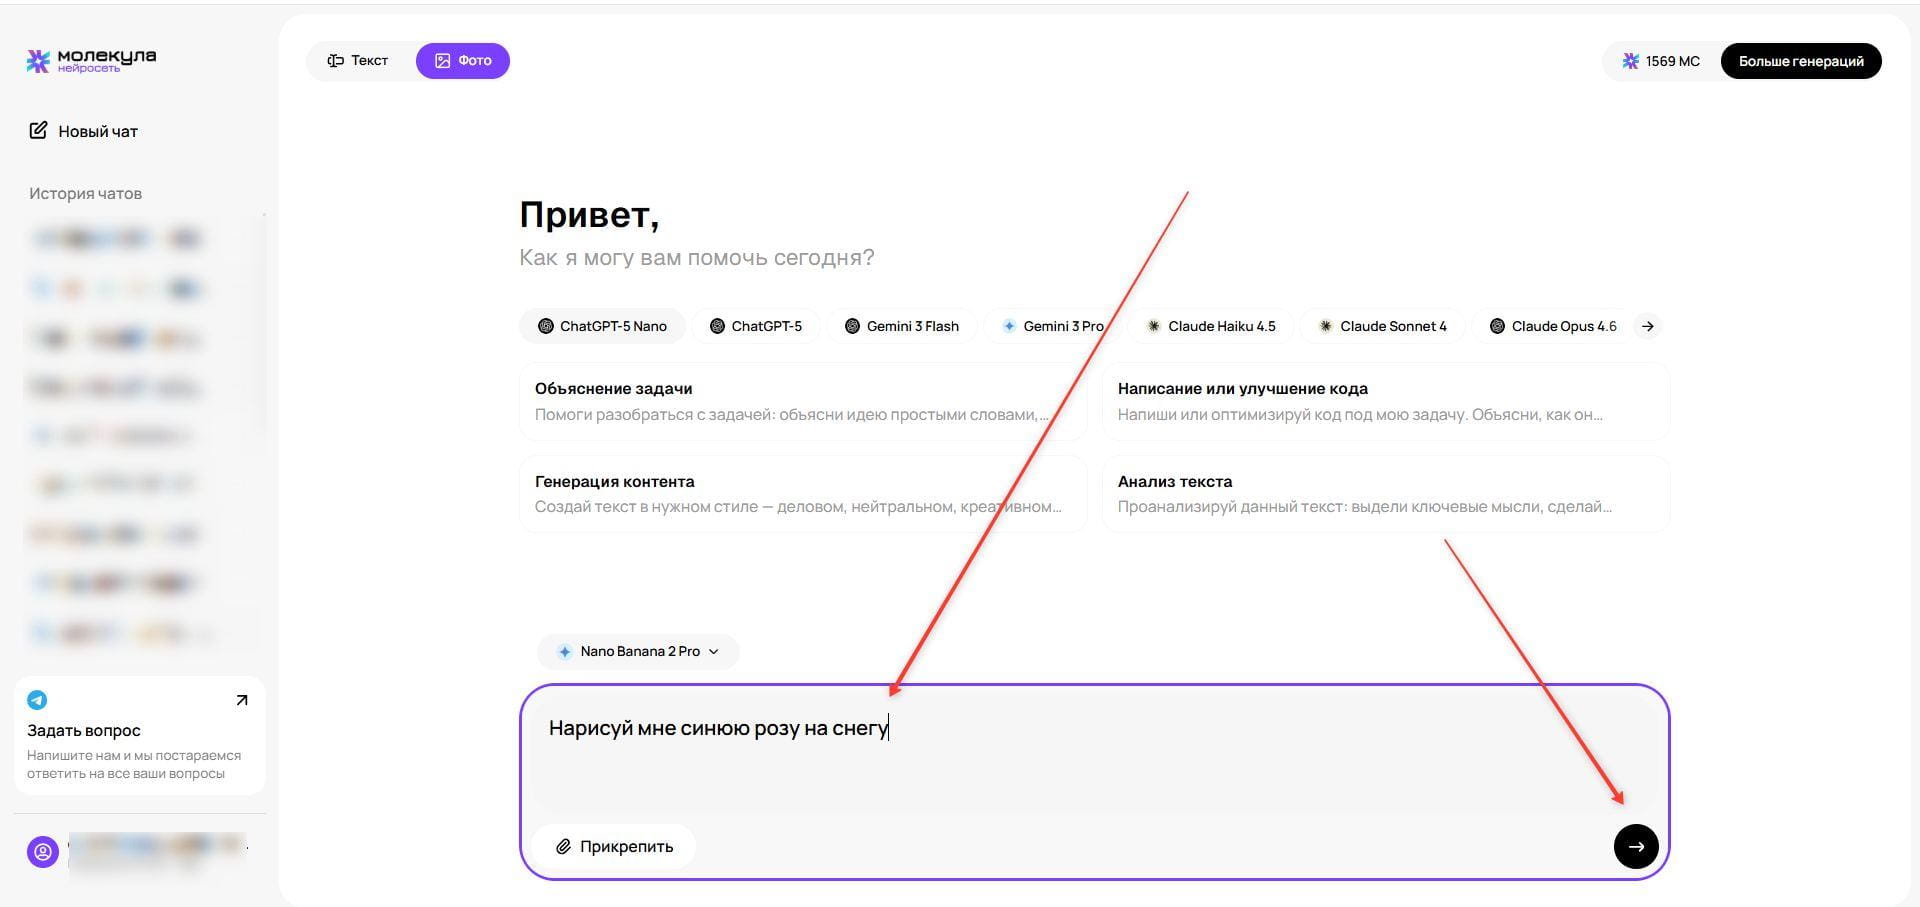Image resolution: width=1920 pixels, height=907 pixels.
Task: Start a new chat
Action: click(84, 131)
